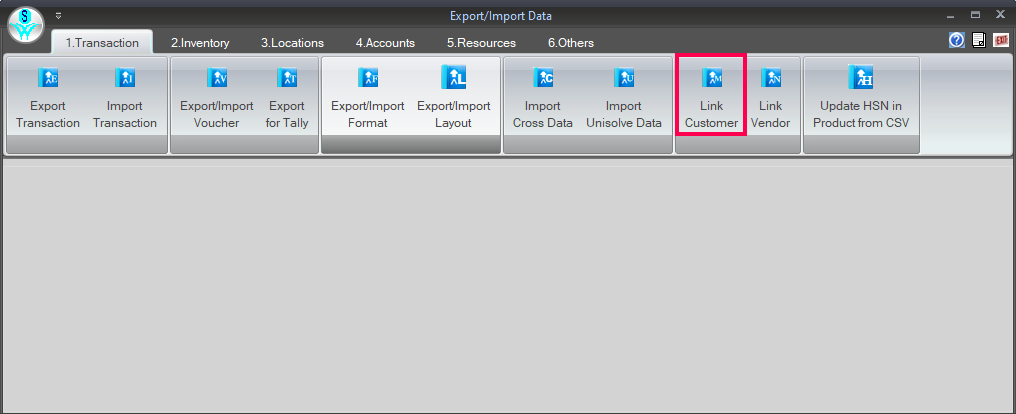Open the round application logo menu
The image size is (1016, 414).
pyautogui.click(x=25, y=25)
